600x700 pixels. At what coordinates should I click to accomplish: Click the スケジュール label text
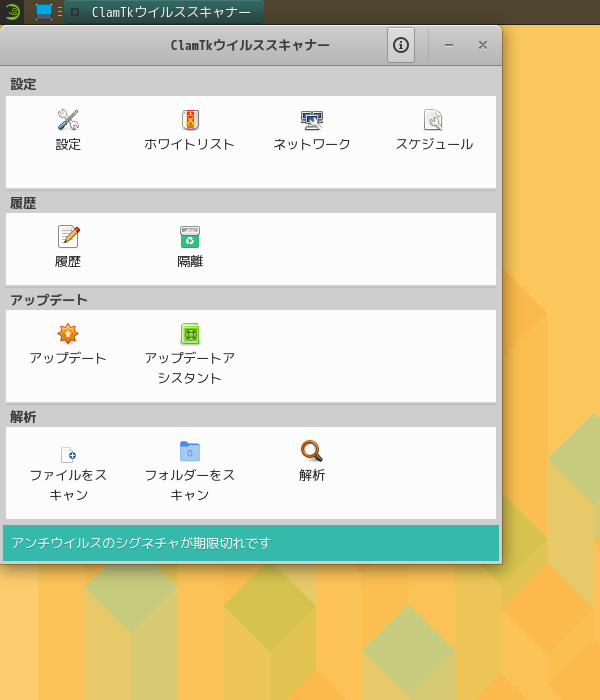point(434,144)
